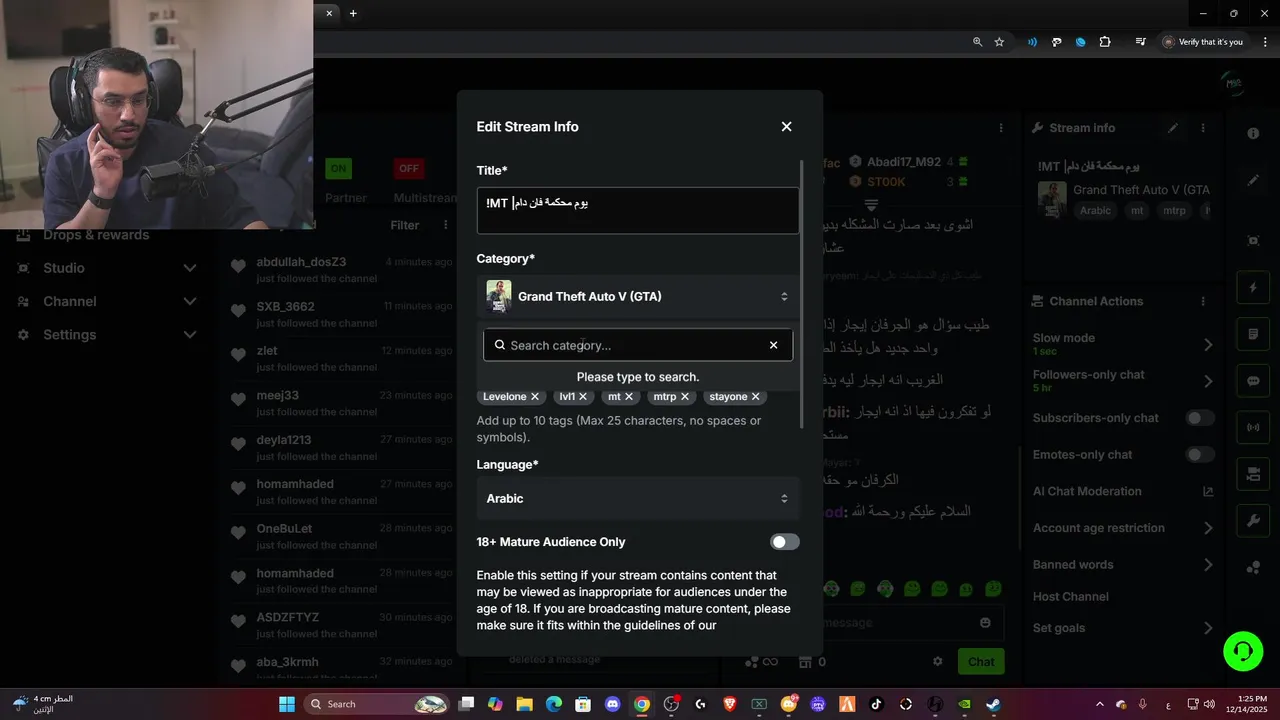Click Verify that it's you button
The height and width of the screenshot is (720, 1280).
[x=1203, y=42]
